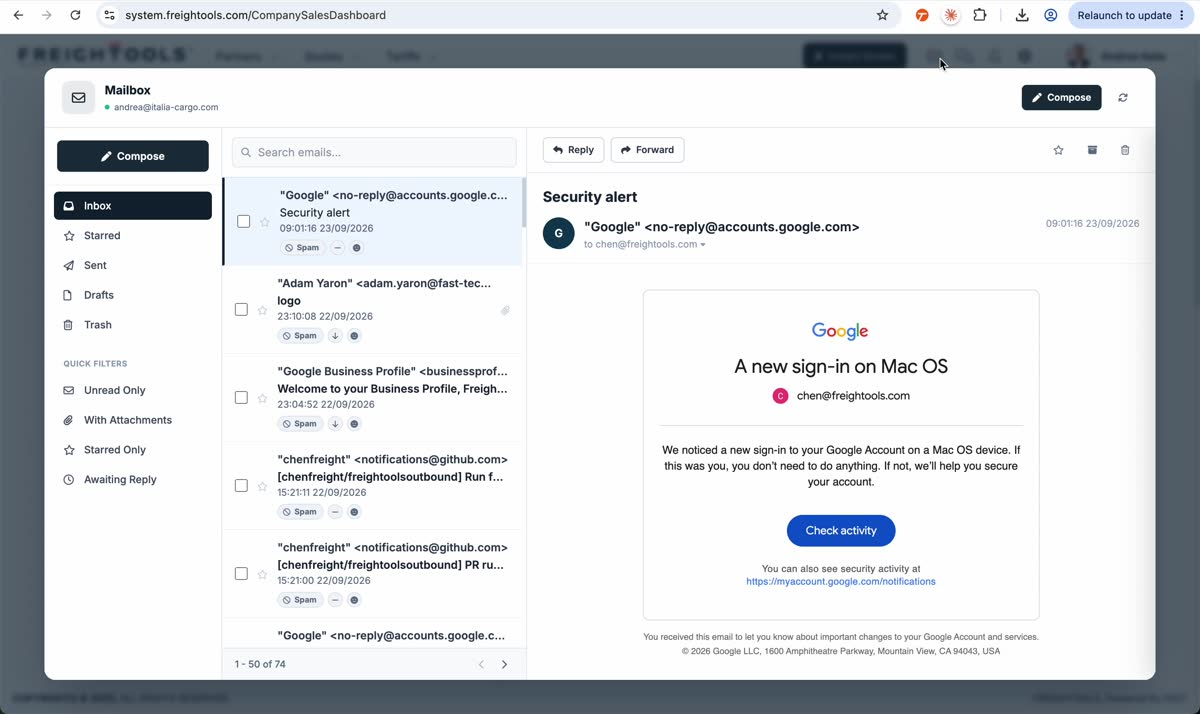Open browser profile icon

click(1051, 15)
